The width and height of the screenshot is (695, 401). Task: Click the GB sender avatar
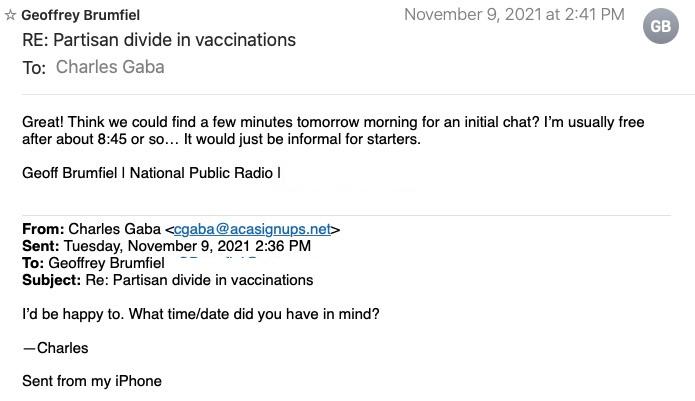point(660,27)
